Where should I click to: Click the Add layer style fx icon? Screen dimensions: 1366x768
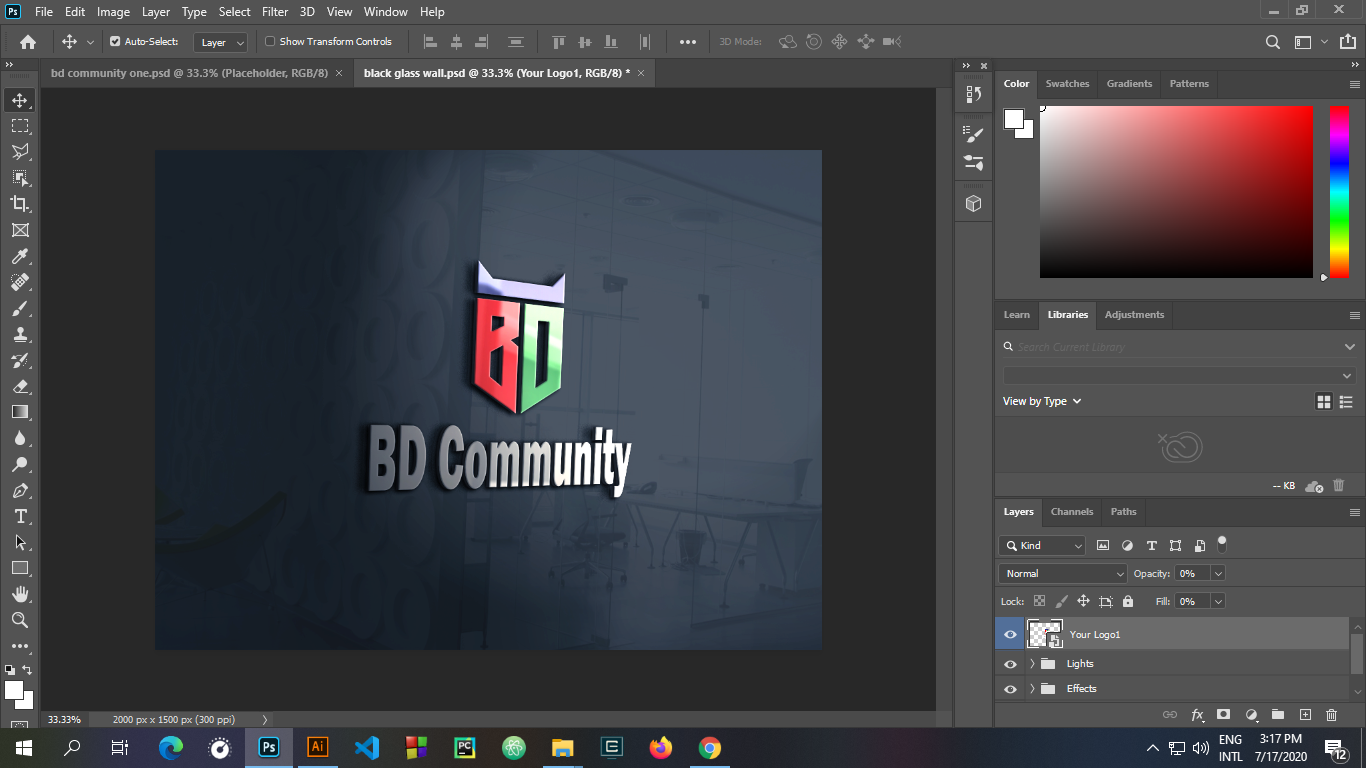point(1197,715)
